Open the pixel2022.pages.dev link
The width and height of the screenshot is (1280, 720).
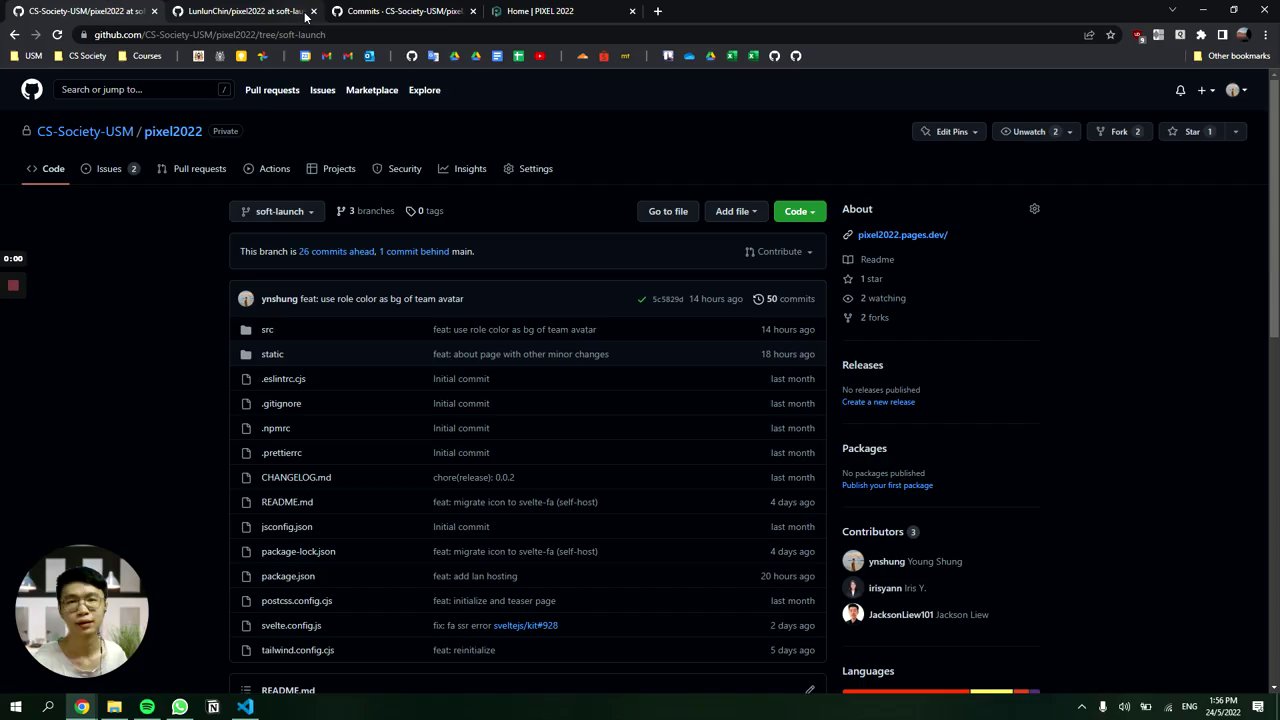tap(902, 235)
